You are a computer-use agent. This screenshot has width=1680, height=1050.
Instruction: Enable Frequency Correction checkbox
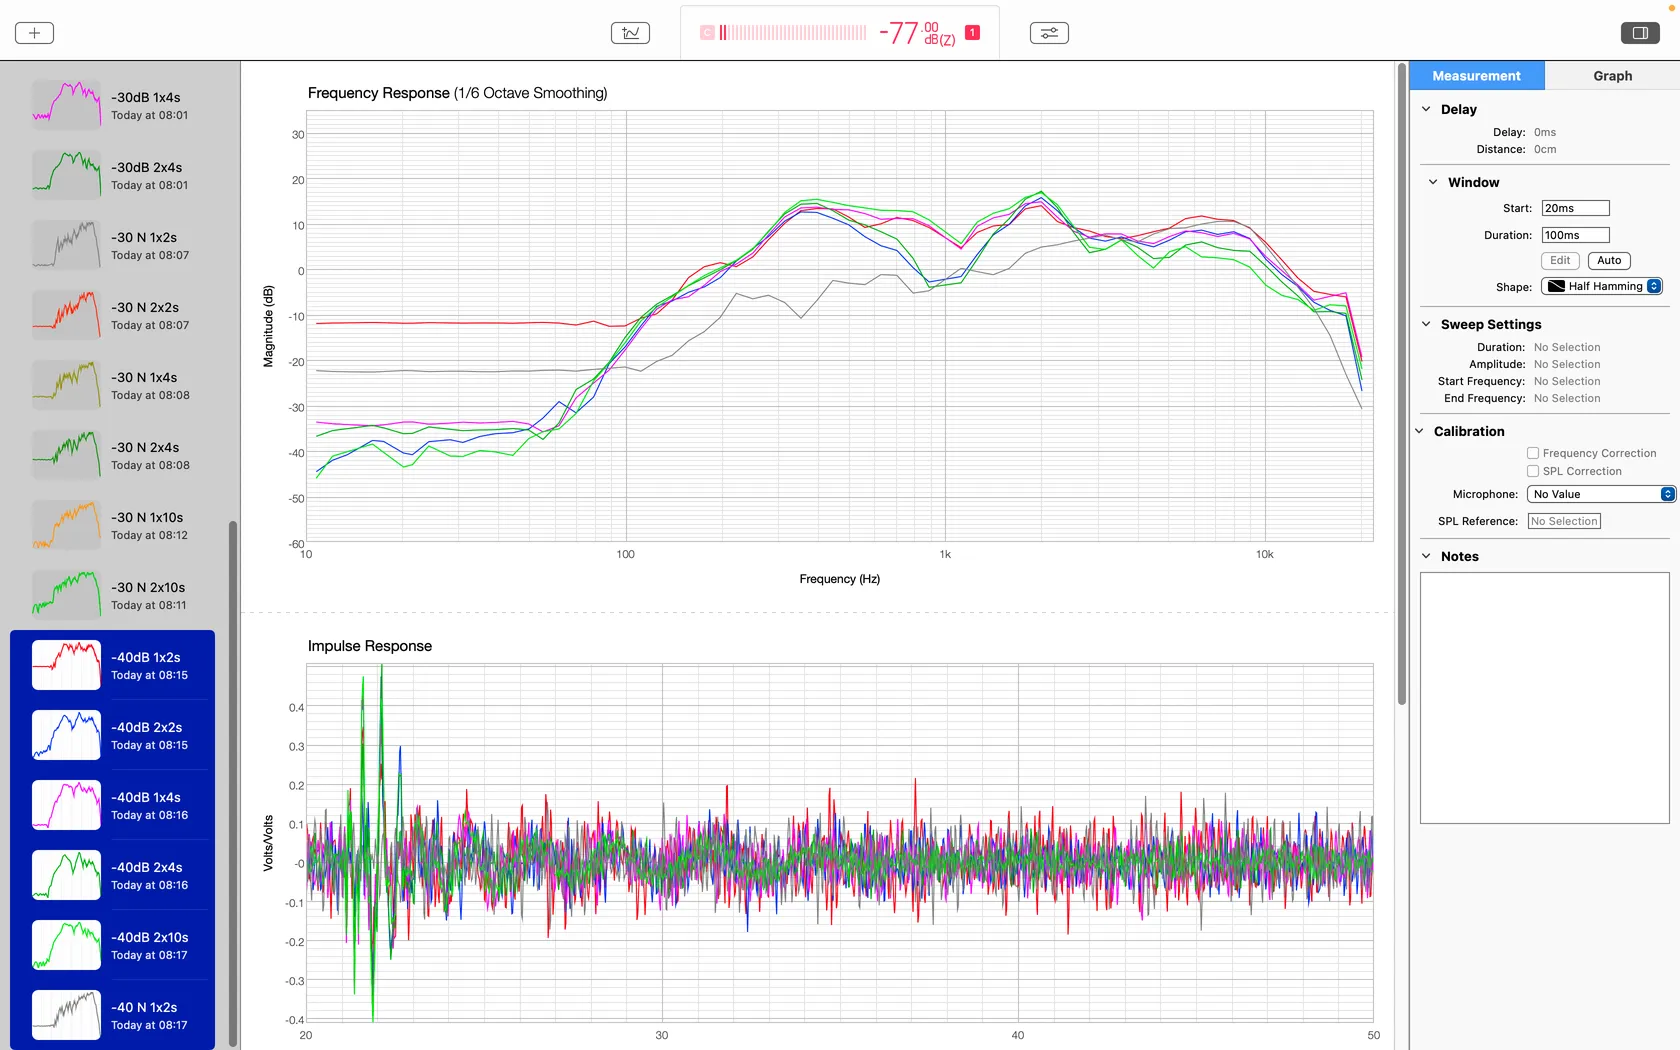1532,453
